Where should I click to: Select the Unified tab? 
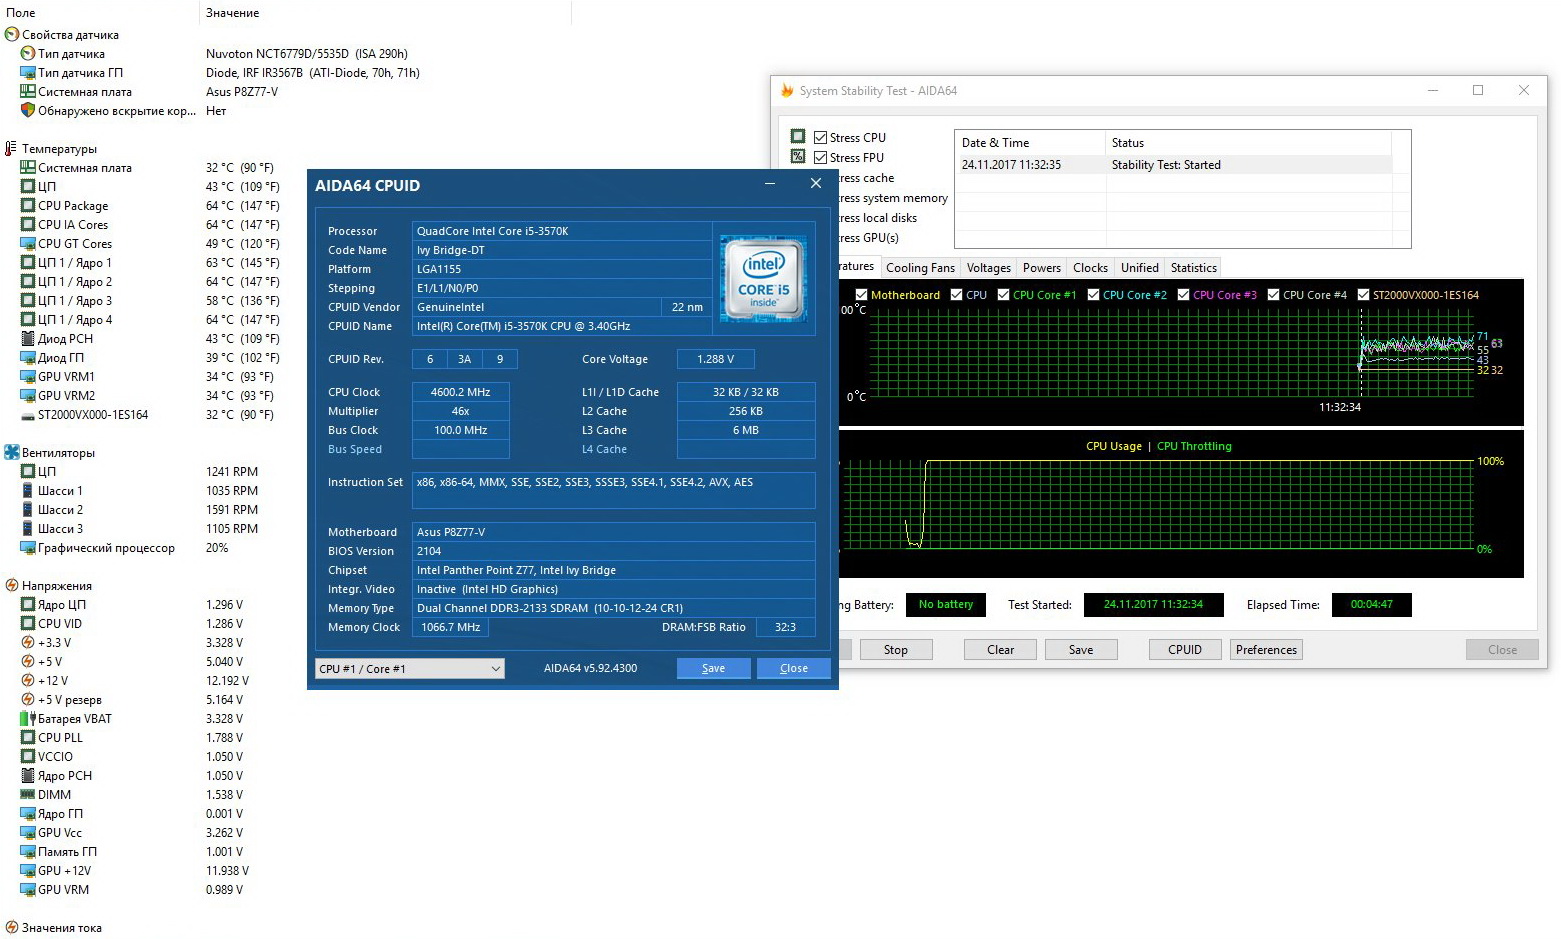(1140, 267)
